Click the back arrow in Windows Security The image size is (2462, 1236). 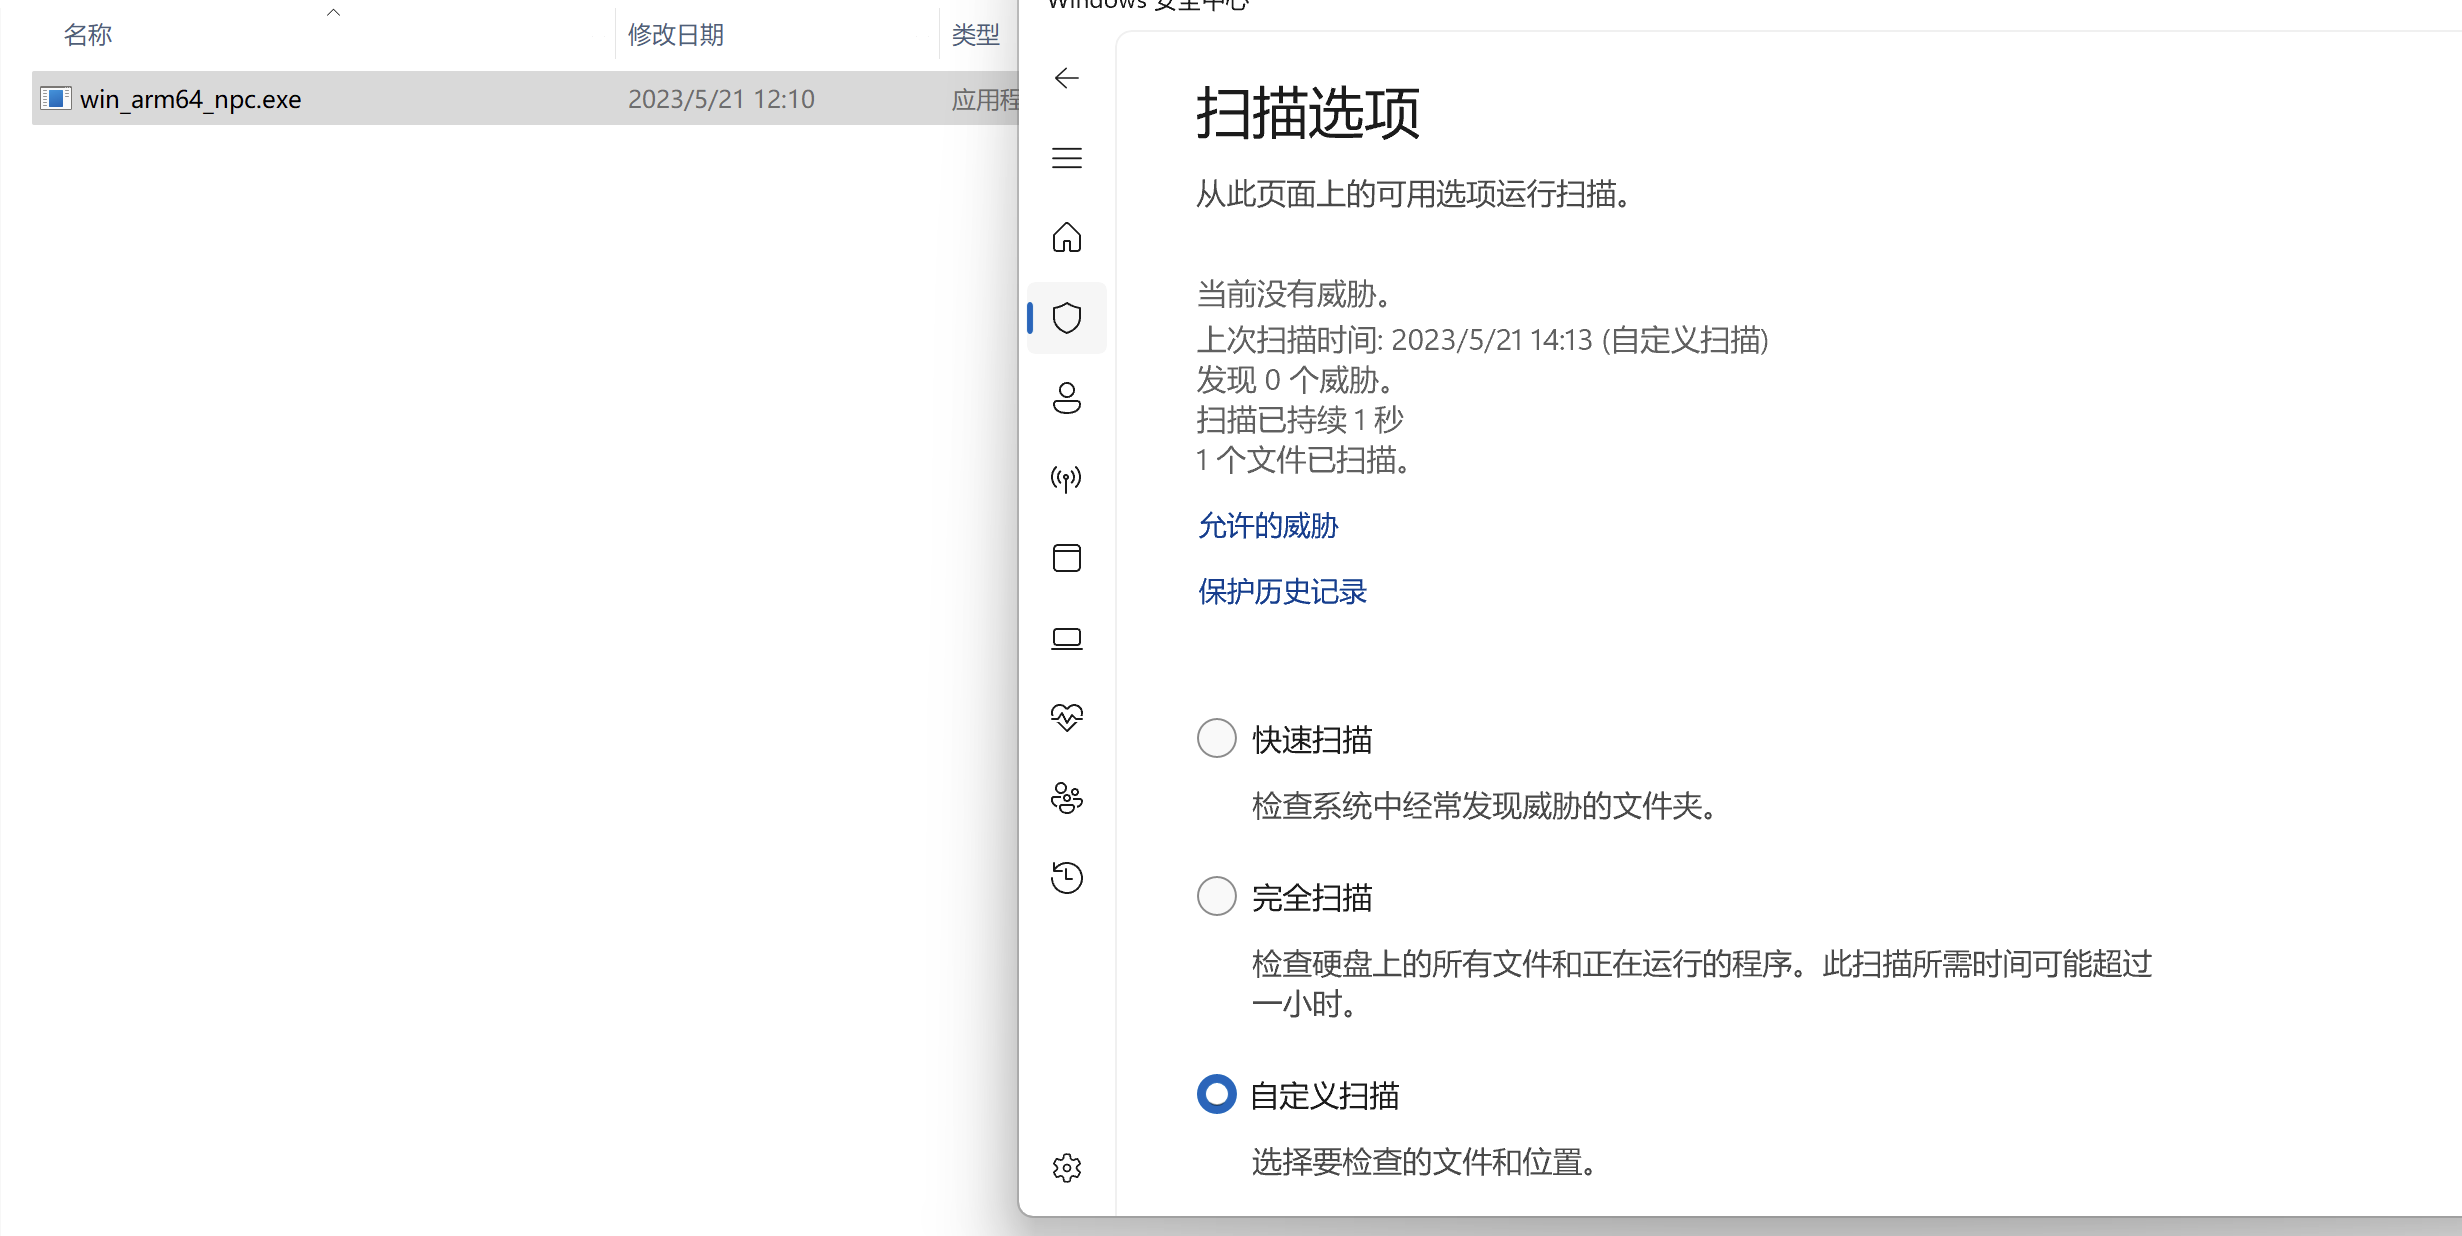pos(1066,78)
